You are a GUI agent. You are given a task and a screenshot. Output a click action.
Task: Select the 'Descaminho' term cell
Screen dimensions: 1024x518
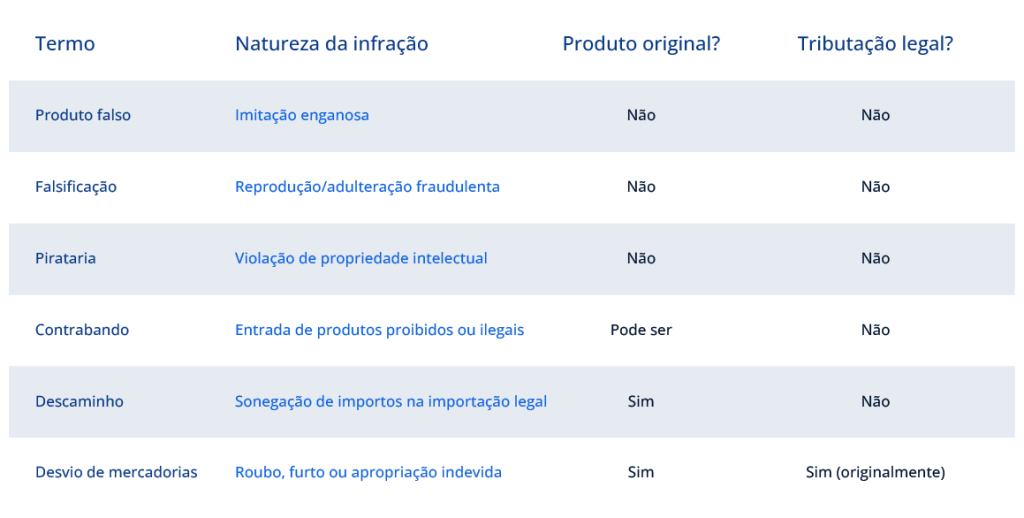coord(79,401)
